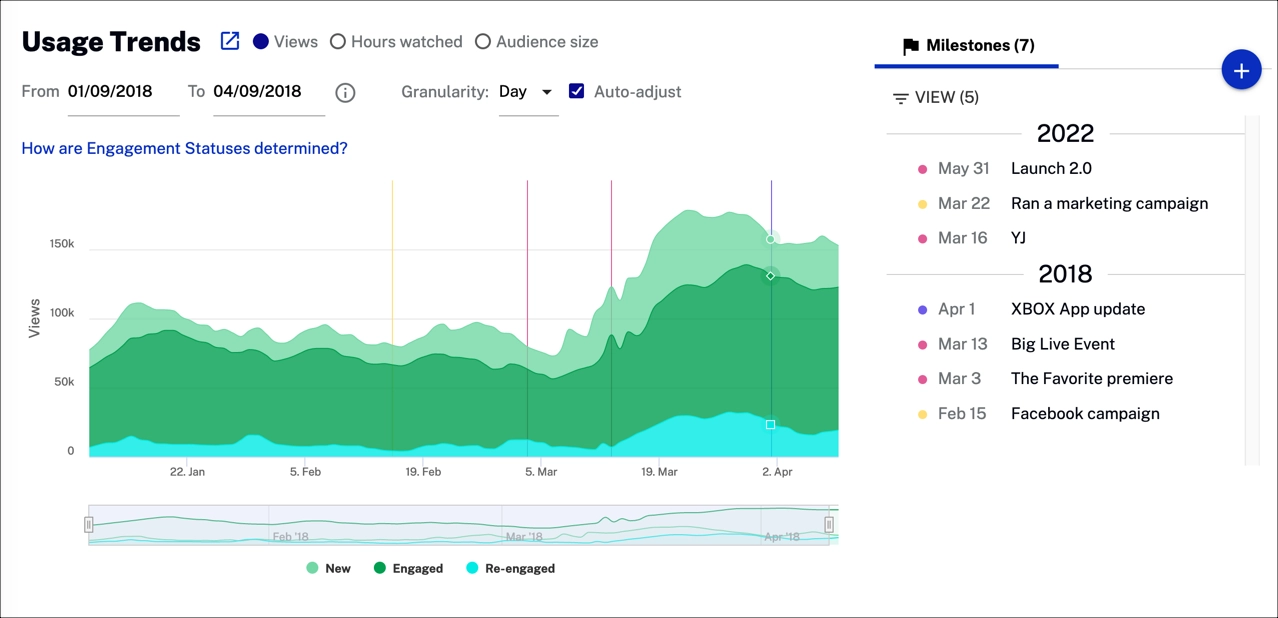Uncheck the Auto-adjust checkbox
1278x618 pixels.
click(576, 91)
